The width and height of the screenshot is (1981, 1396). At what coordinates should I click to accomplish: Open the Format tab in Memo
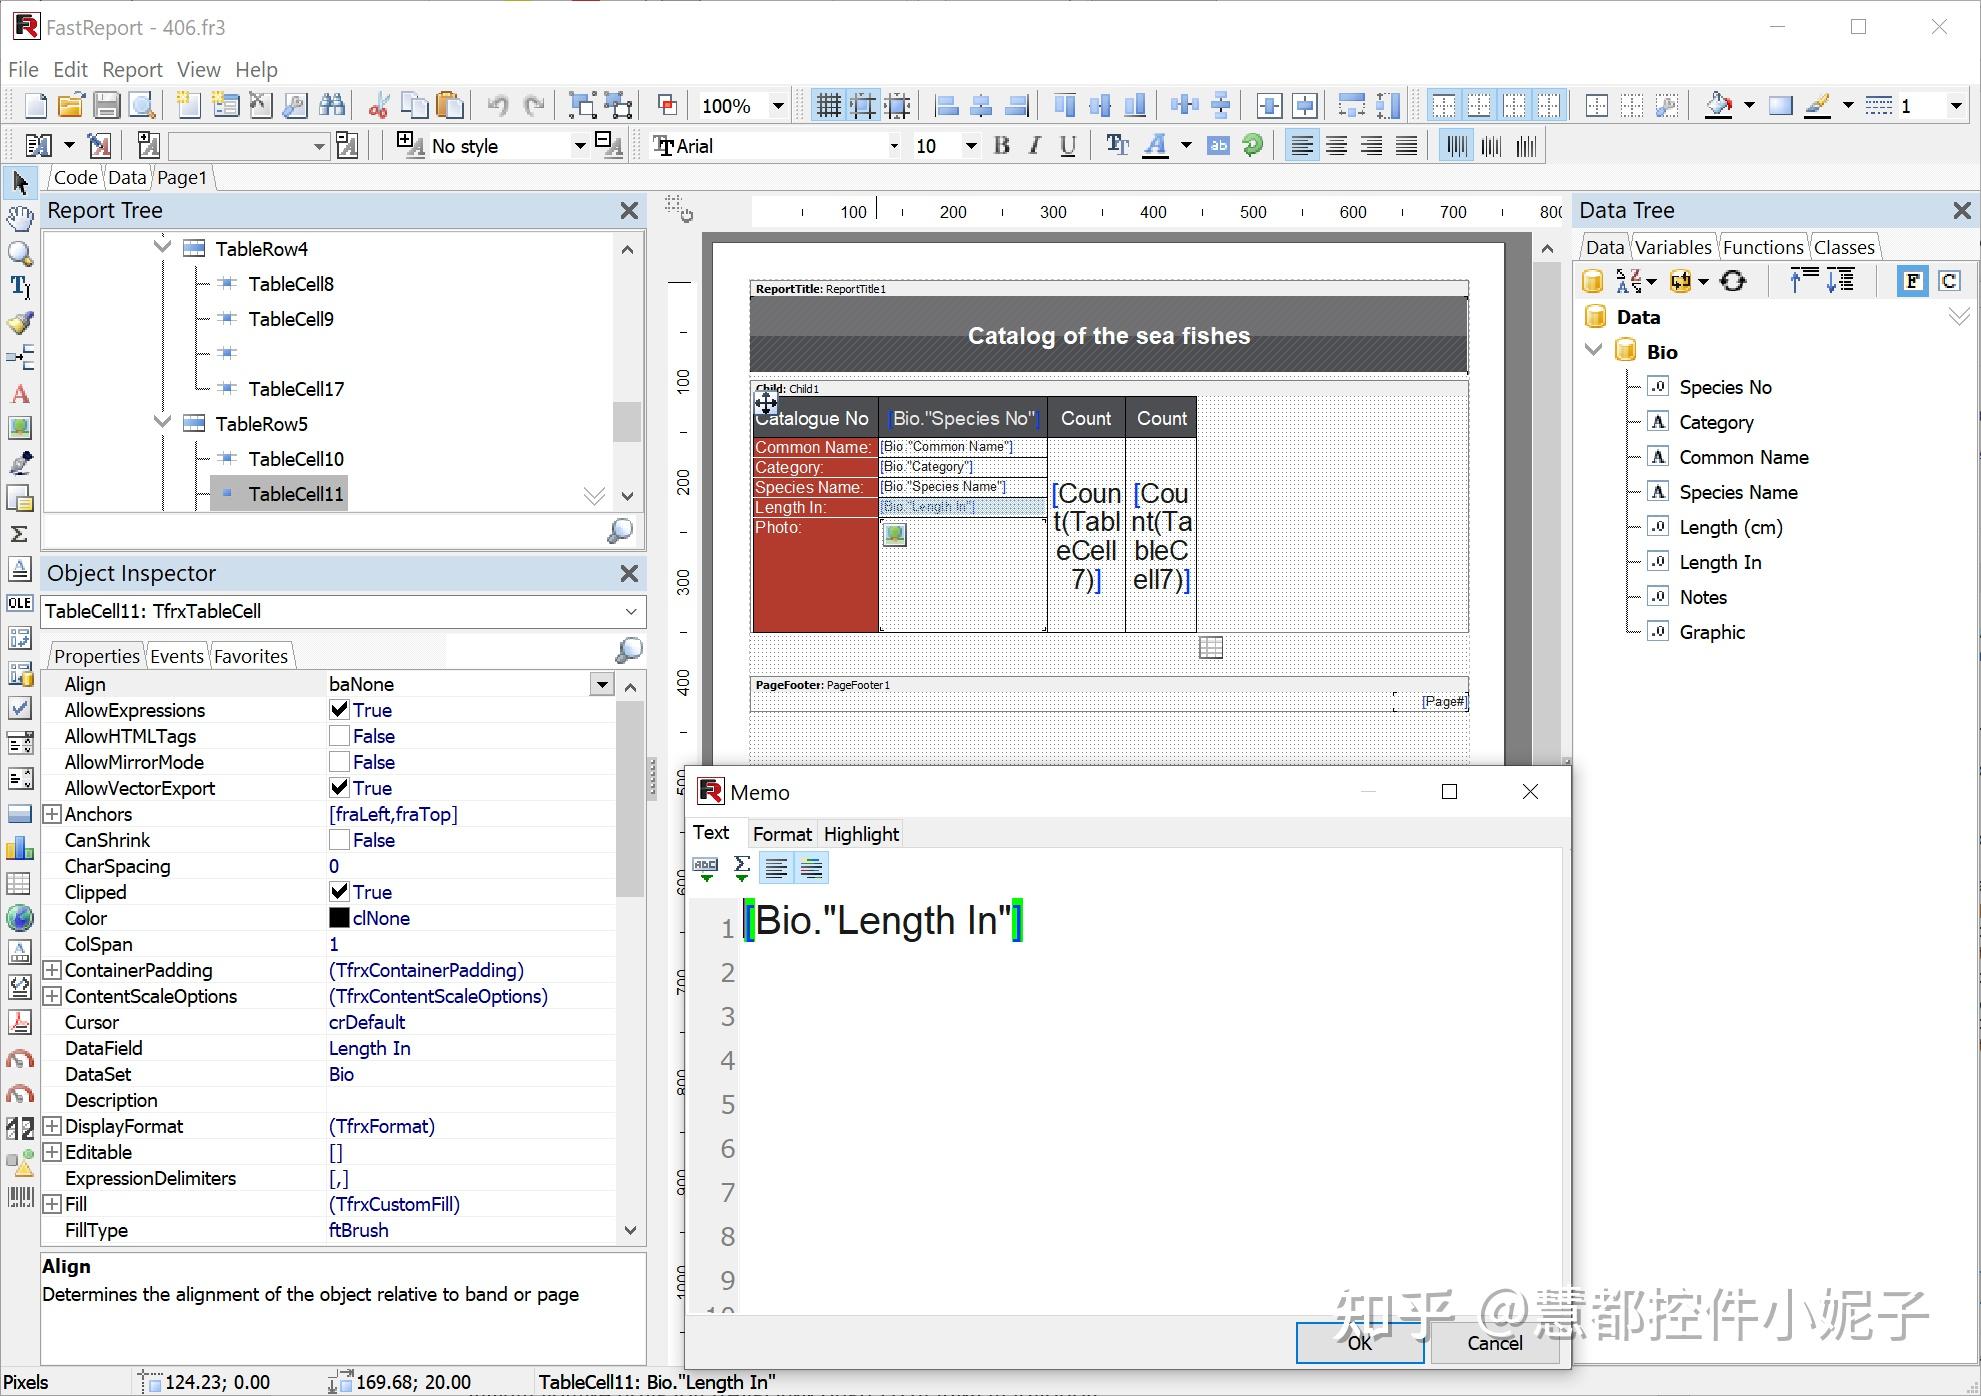[781, 834]
